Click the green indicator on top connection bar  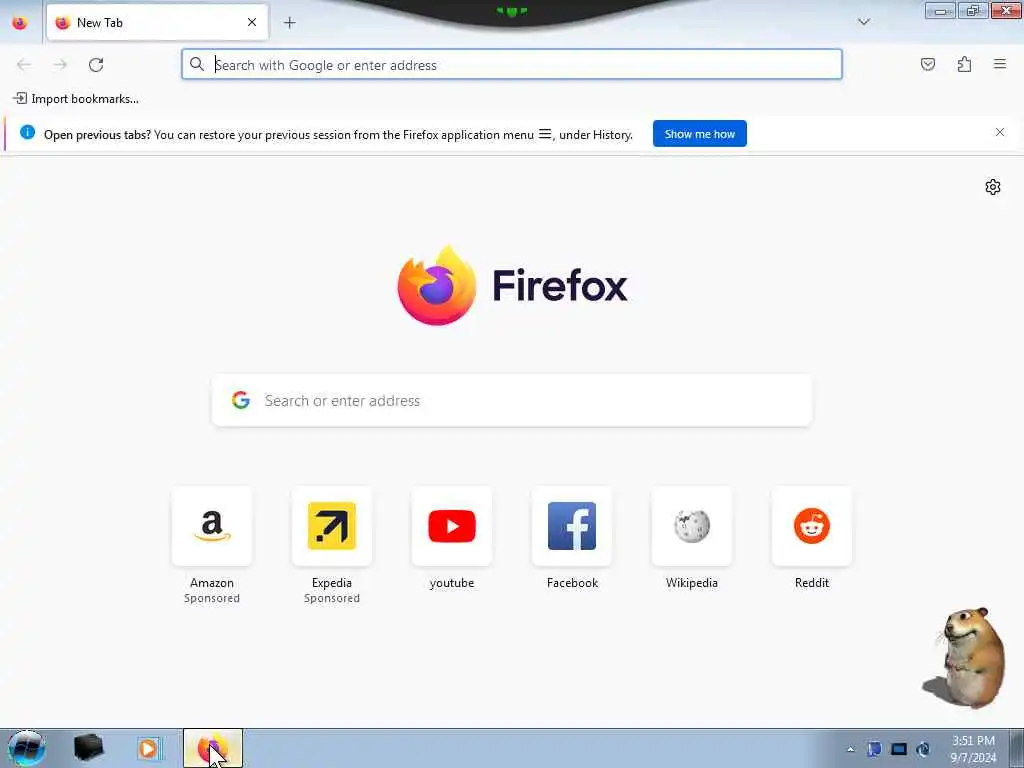coord(512,11)
